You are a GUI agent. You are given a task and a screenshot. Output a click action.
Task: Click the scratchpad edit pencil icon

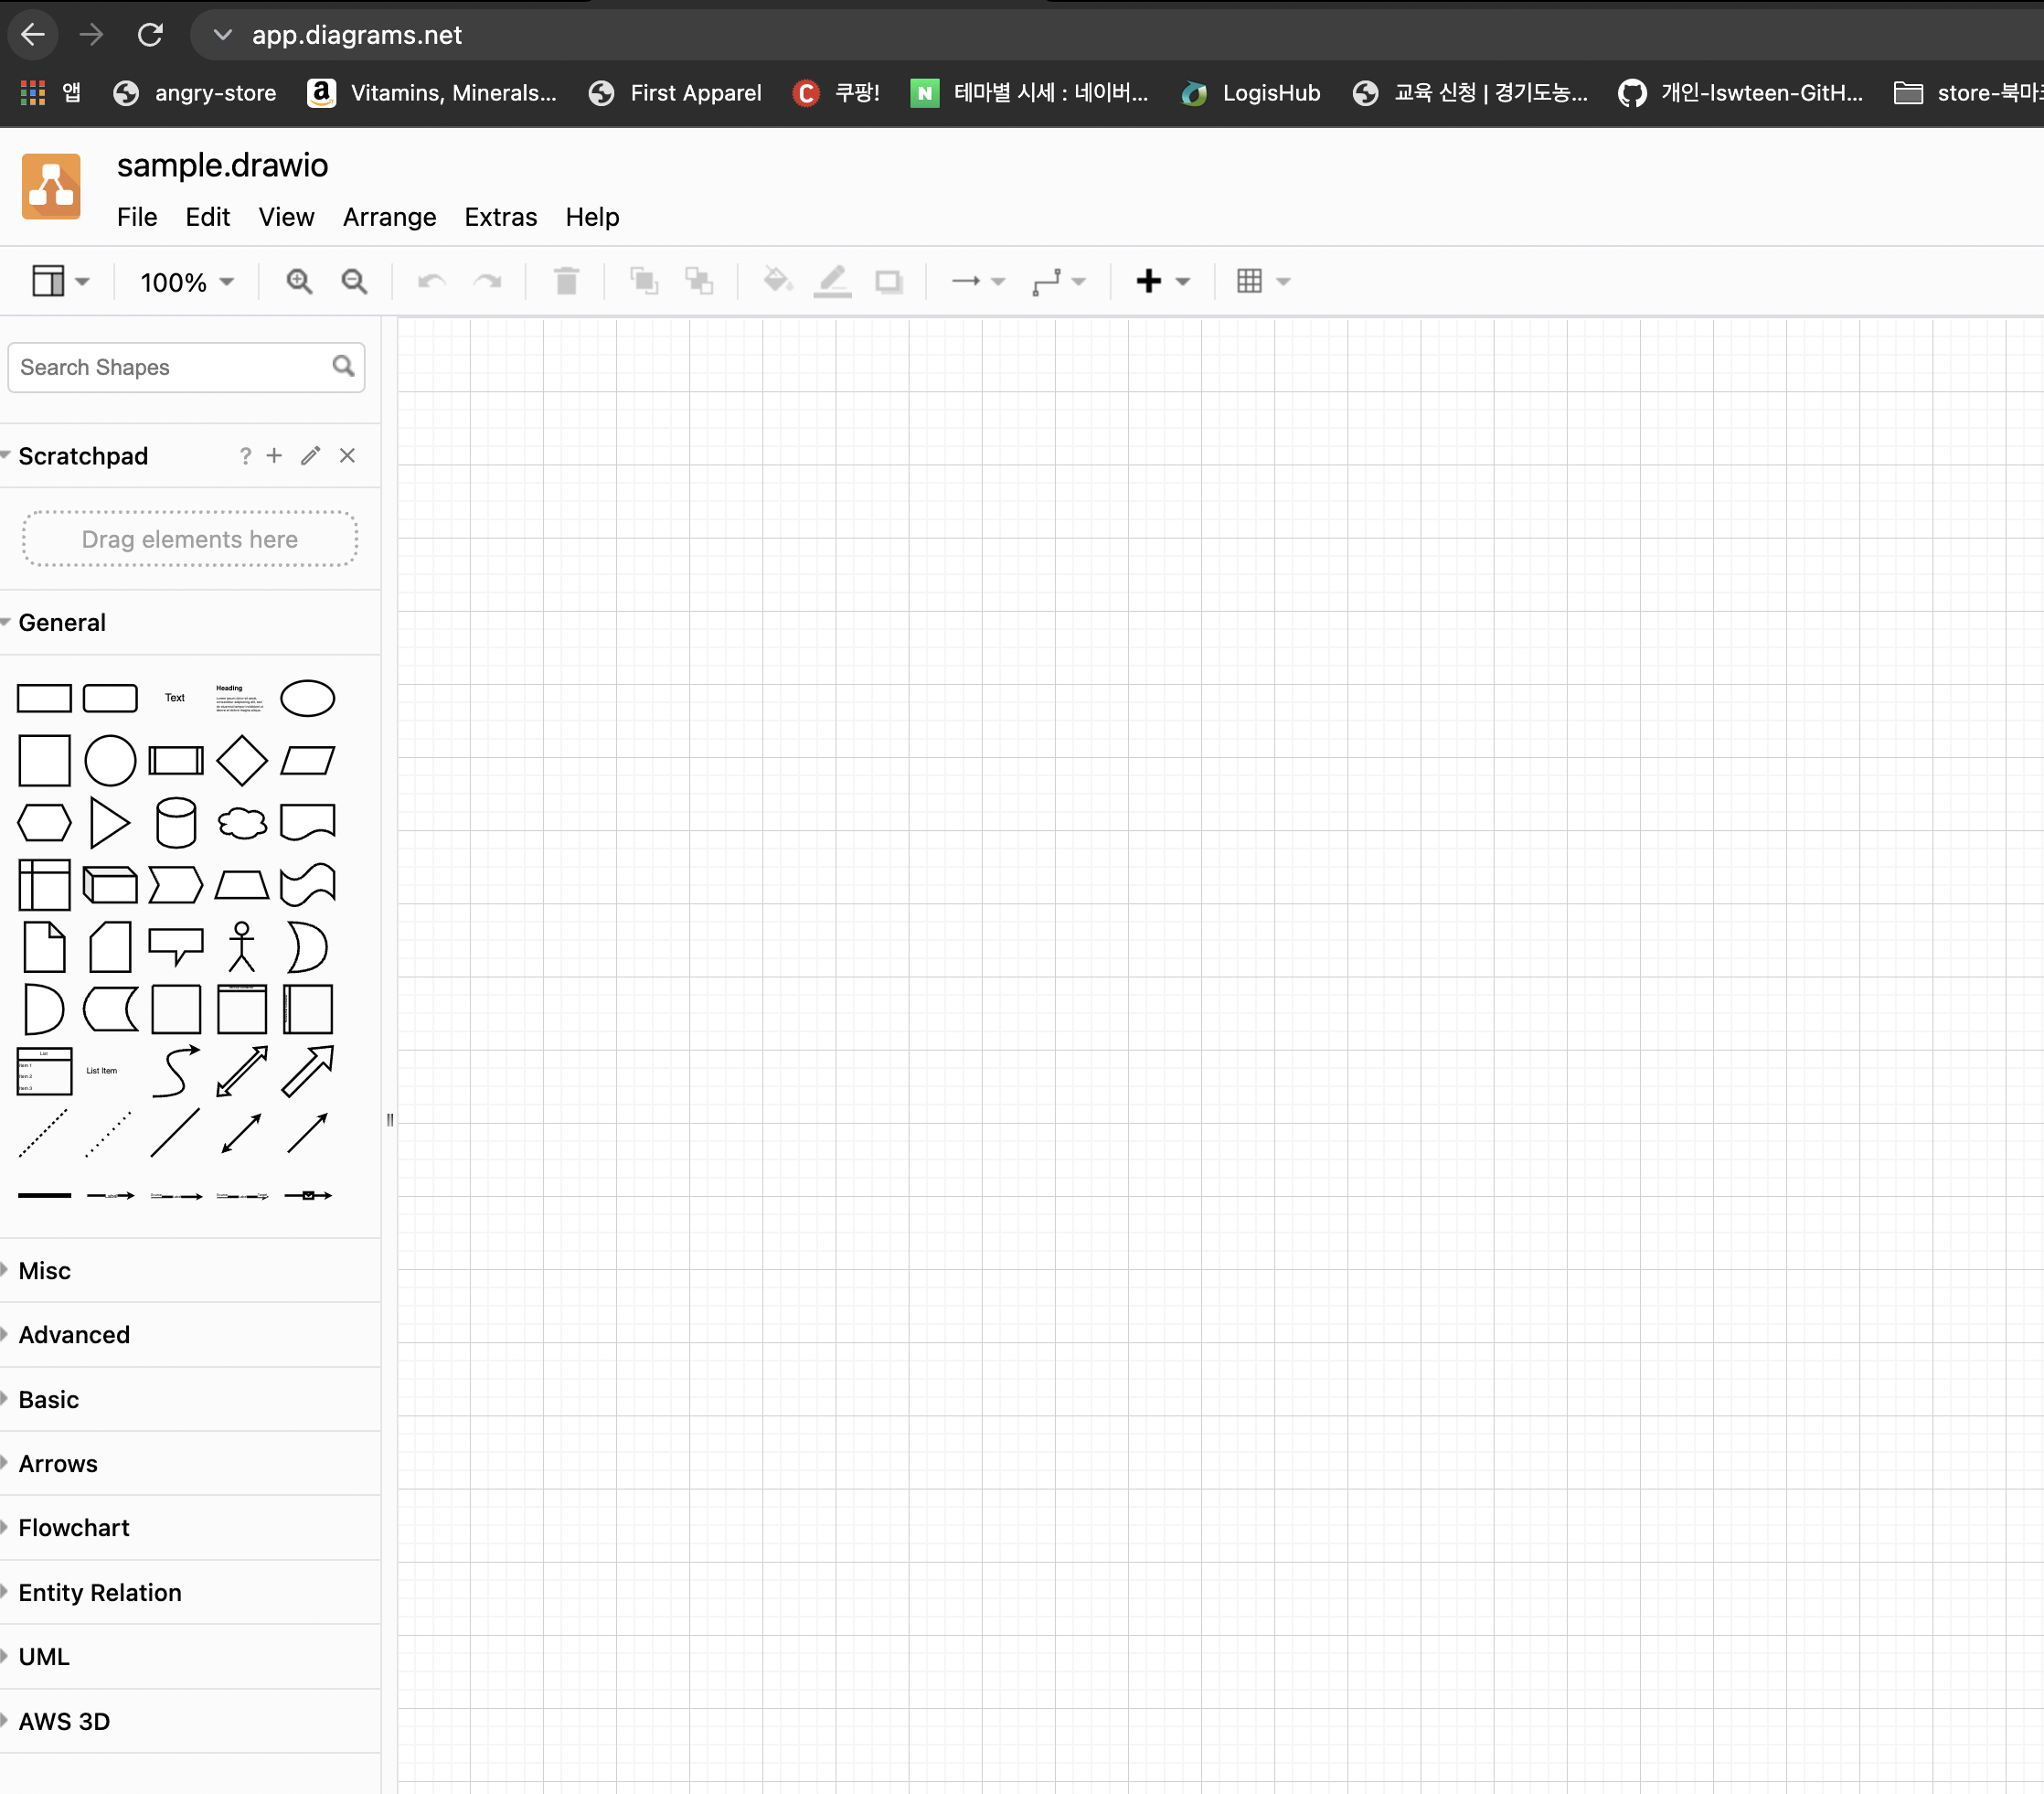(311, 456)
